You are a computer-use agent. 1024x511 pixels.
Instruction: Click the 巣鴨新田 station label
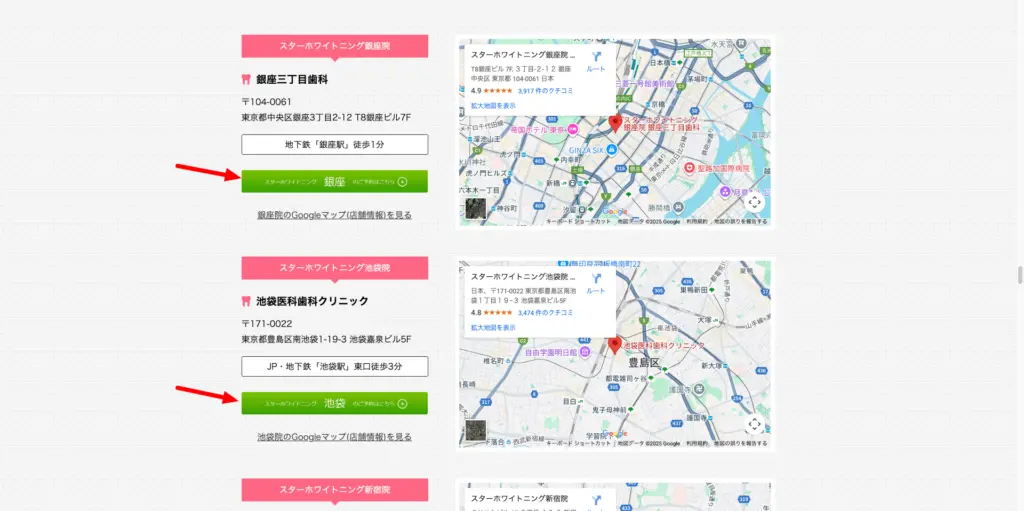tap(695, 288)
